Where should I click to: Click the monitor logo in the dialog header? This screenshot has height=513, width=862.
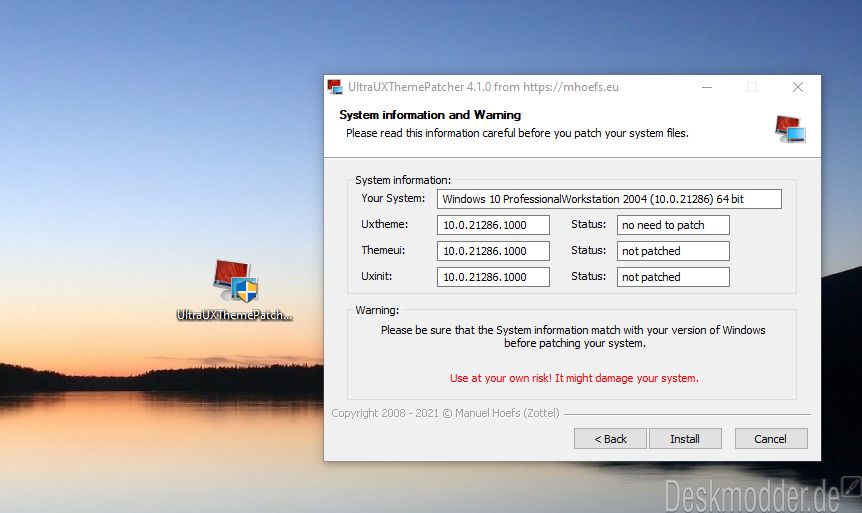click(x=790, y=129)
